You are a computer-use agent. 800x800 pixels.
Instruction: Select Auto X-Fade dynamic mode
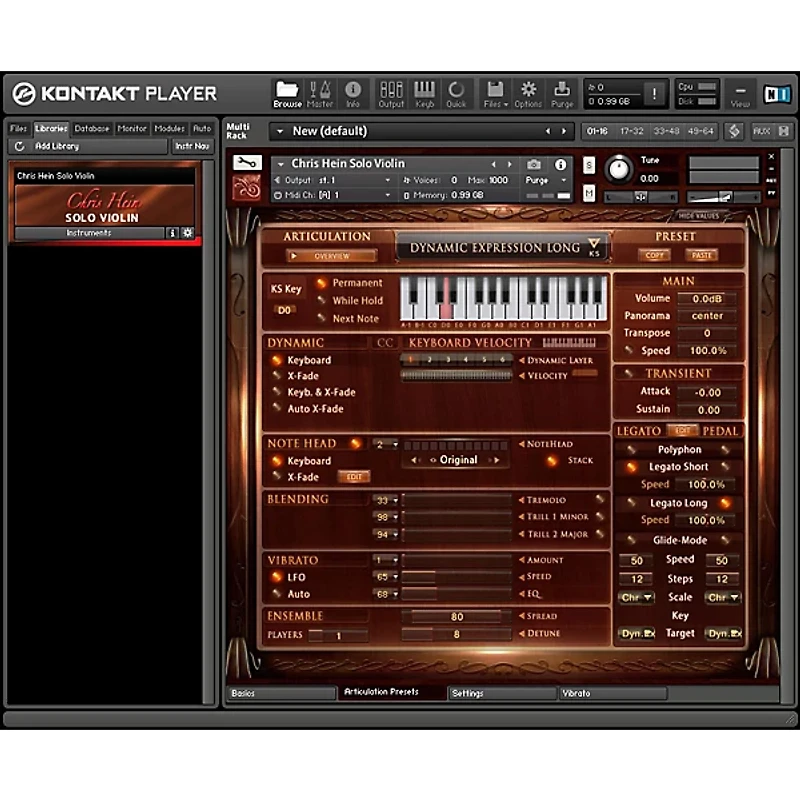[x=277, y=409]
